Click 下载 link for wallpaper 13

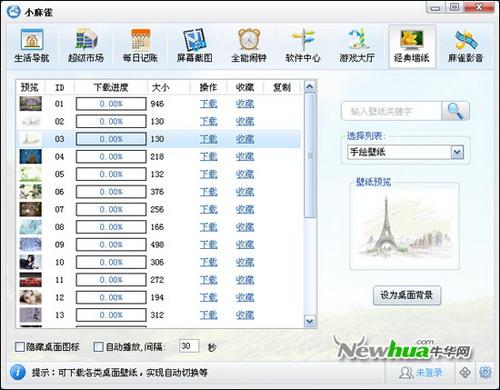pos(209,315)
